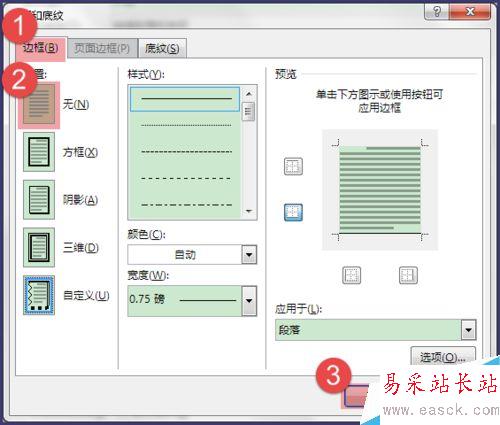Toggle the left border button below preview
The height and width of the screenshot is (425, 500).
tap(352, 275)
